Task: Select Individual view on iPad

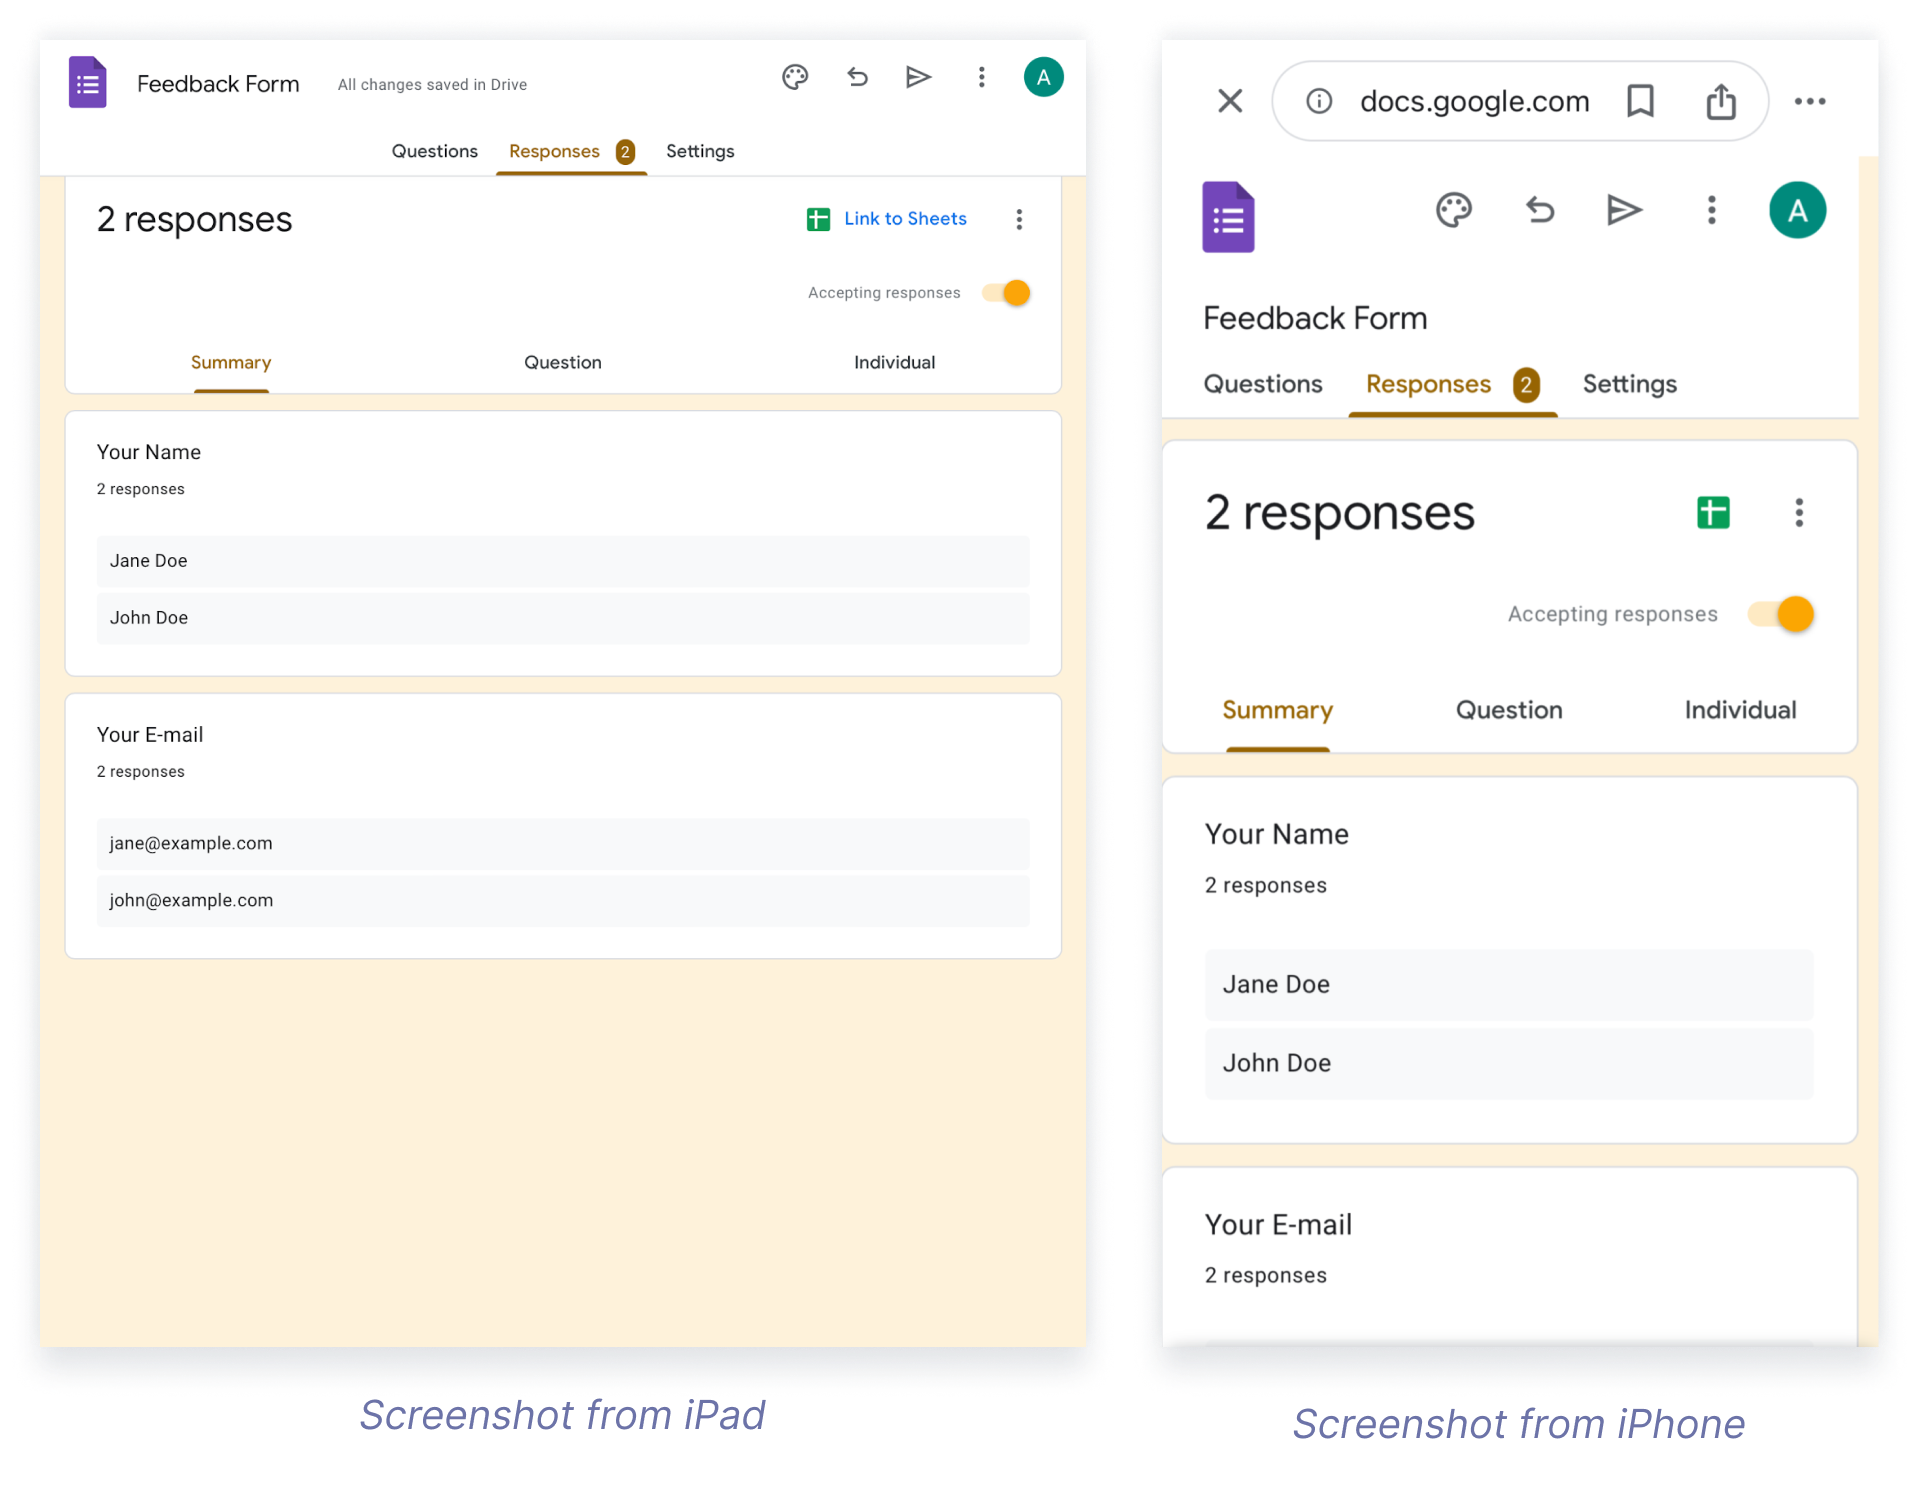Action: click(x=894, y=362)
